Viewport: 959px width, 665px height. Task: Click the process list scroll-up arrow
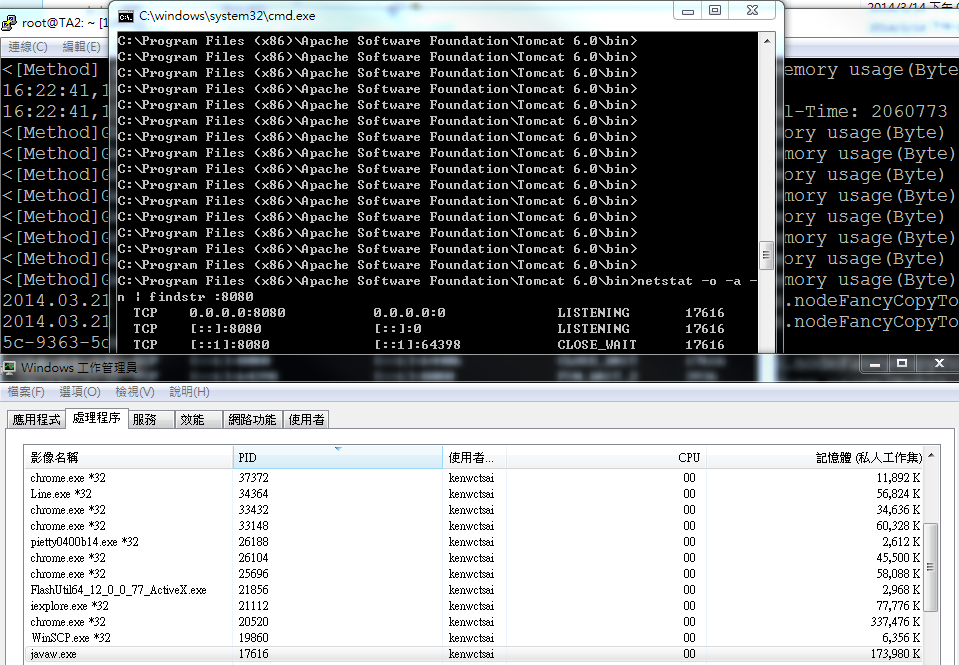coord(930,457)
